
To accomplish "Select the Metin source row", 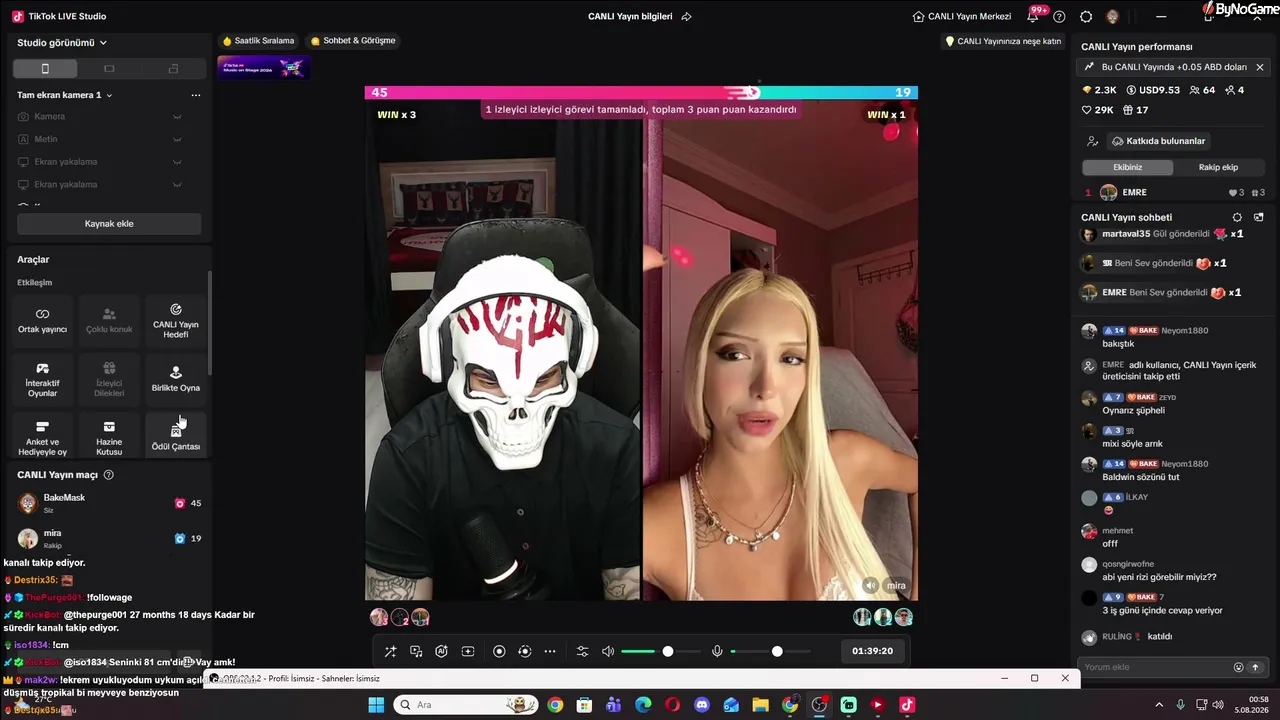I will pyautogui.click(x=109, y=139).
